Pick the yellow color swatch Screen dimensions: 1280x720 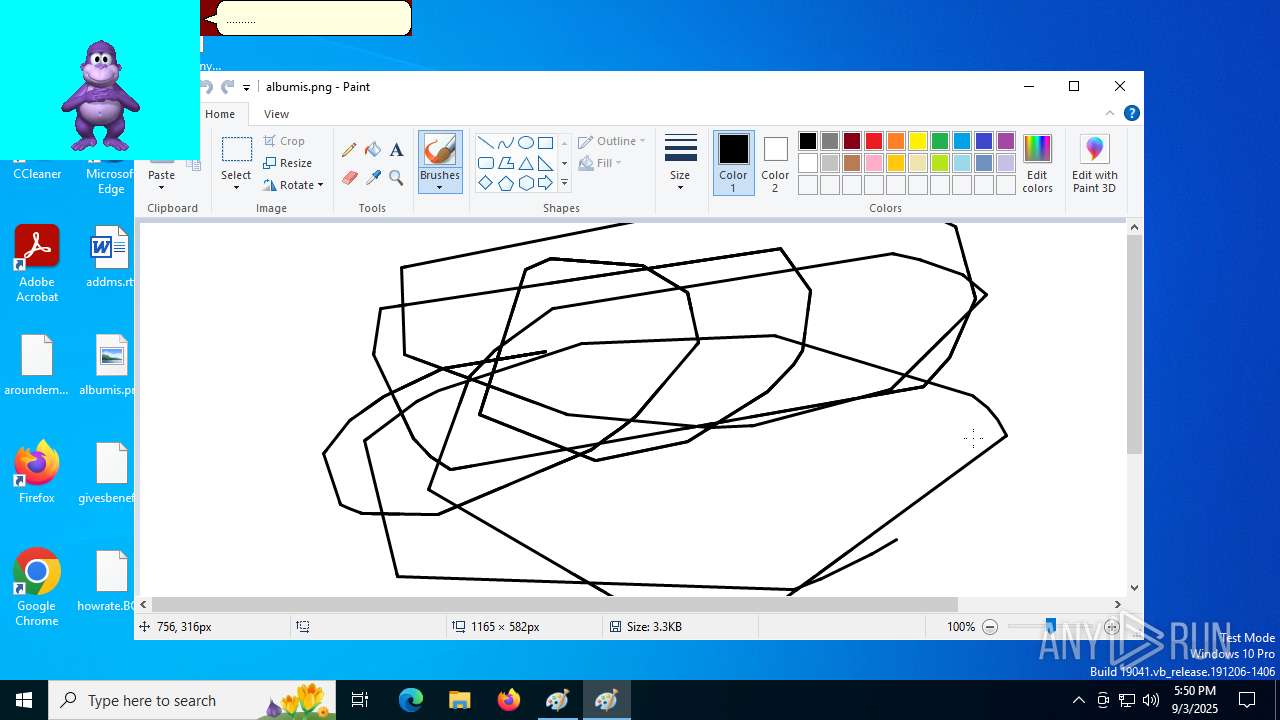click(x=918, y=141)
